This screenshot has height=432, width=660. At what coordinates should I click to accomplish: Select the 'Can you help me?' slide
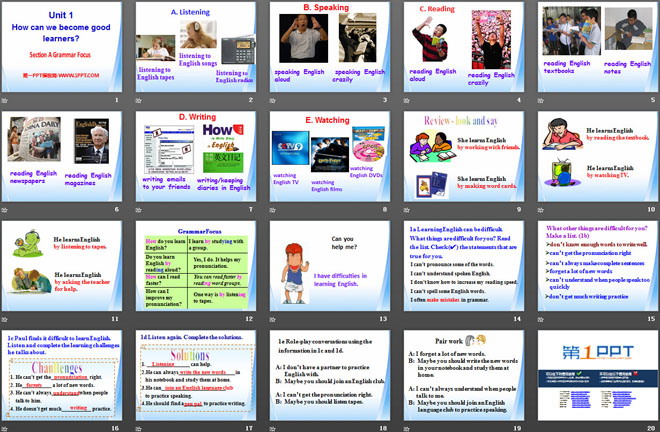coord(330,266)
